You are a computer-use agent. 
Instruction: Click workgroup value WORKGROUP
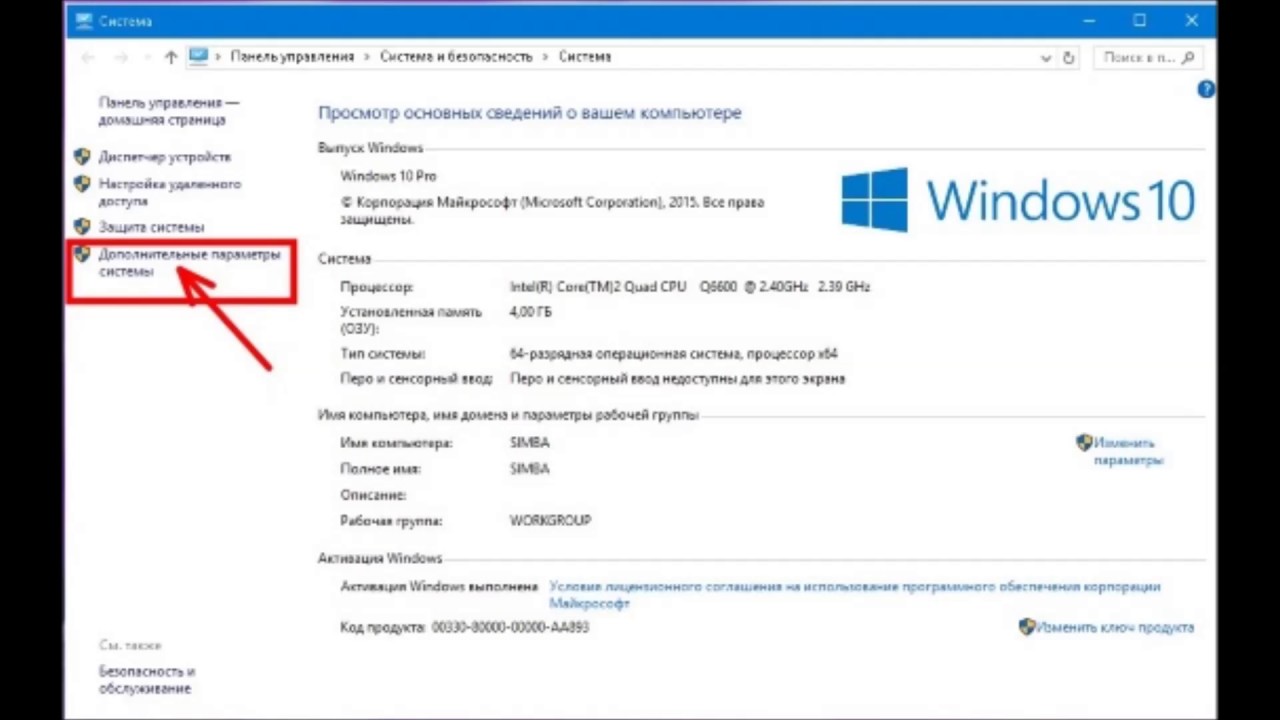tap(551, 521)
